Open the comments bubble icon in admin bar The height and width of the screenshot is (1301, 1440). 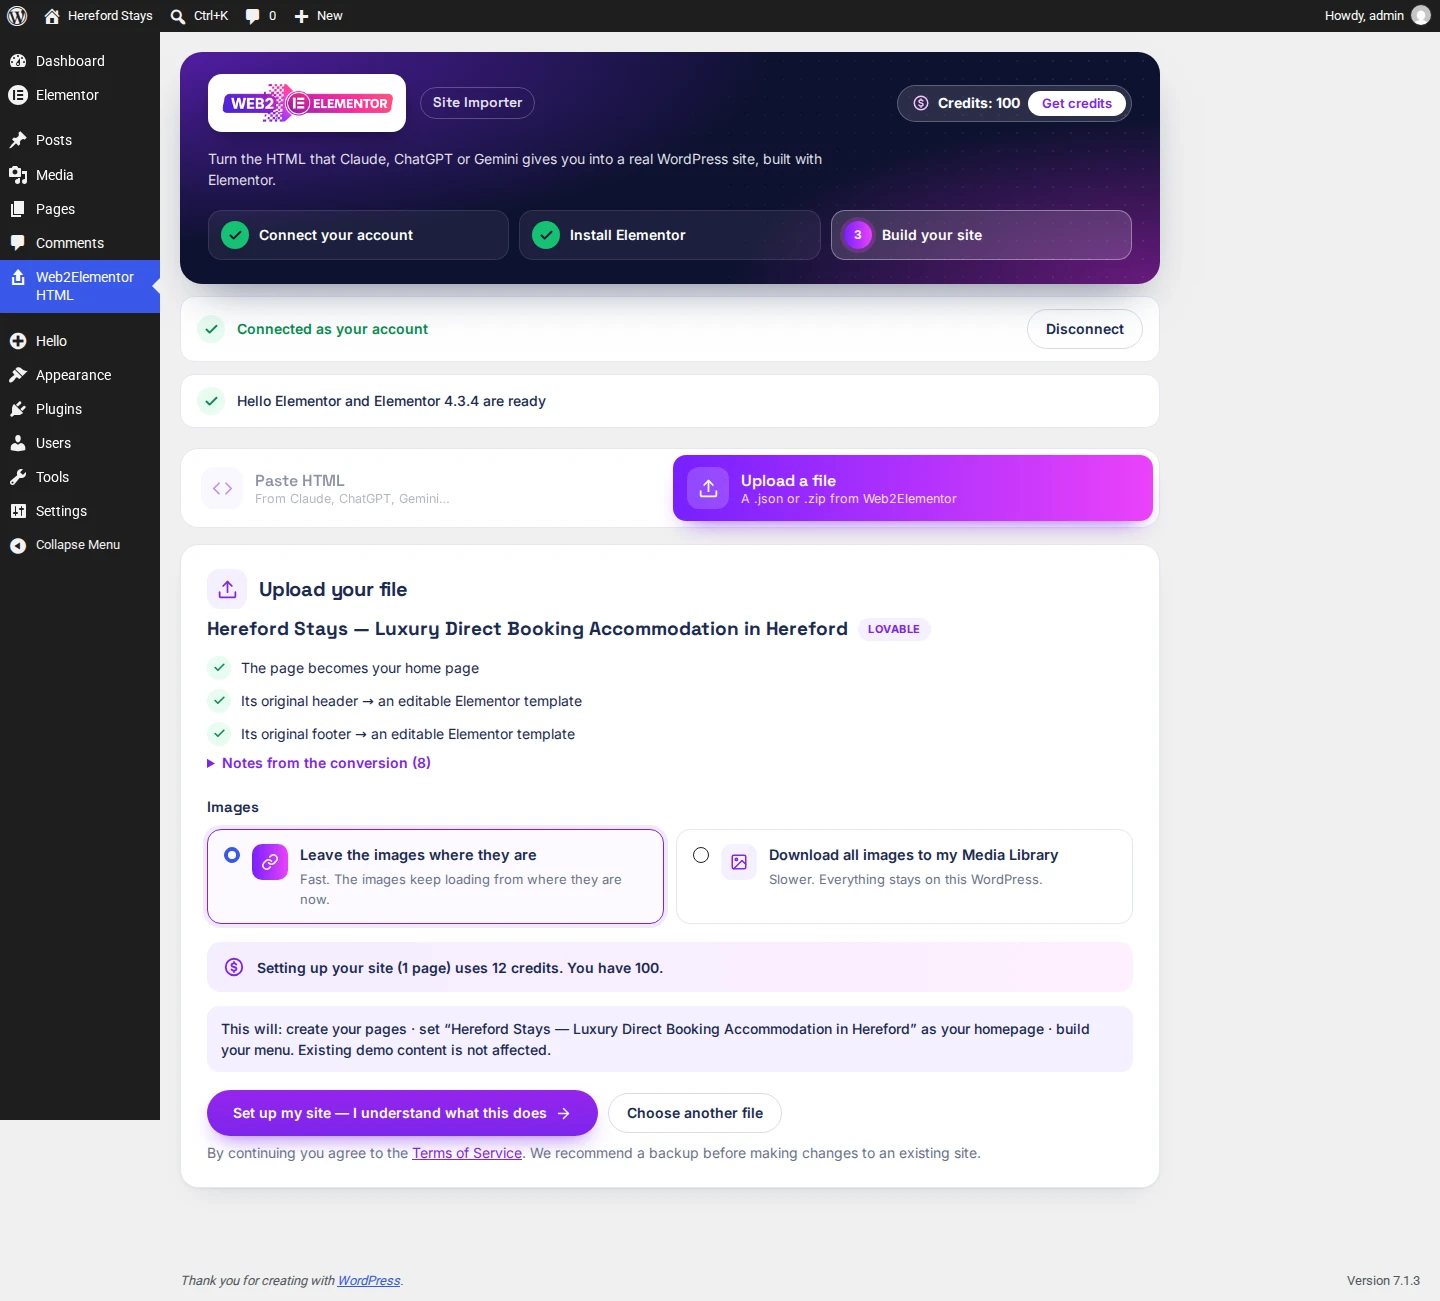[x=252, y=16]
